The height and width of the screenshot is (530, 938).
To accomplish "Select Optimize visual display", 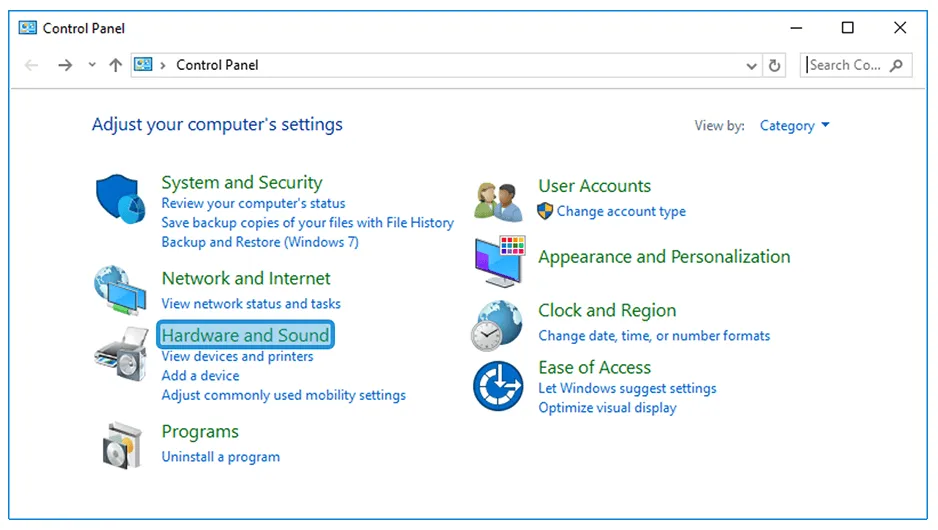I will [x=607, y=408].
